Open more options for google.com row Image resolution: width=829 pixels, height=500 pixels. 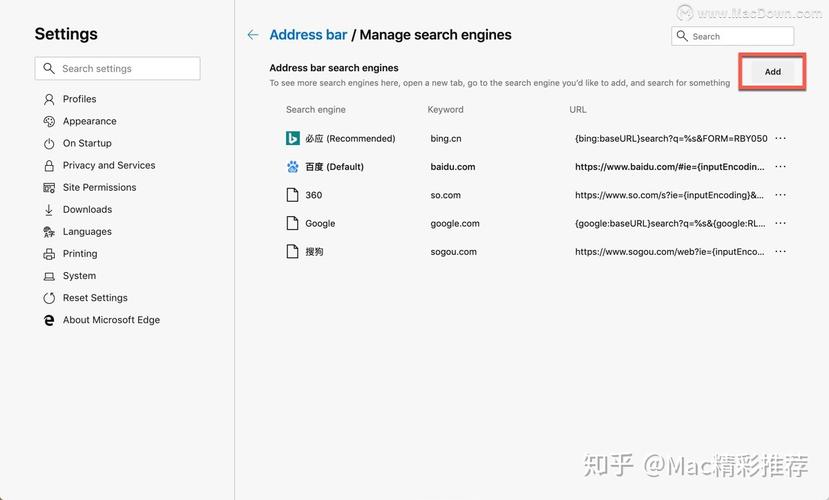(780, 223)
